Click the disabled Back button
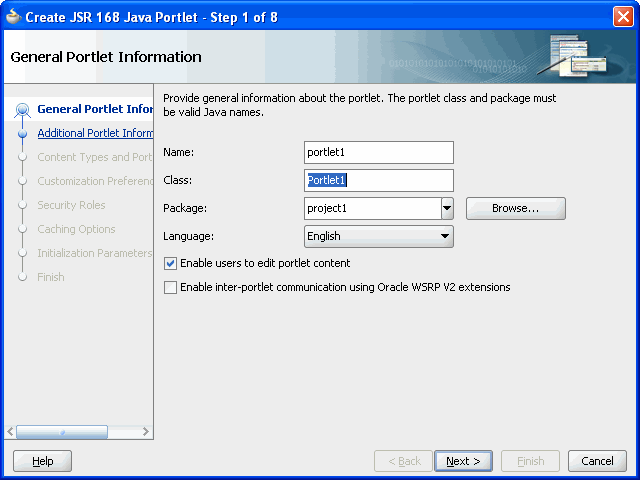The height and width of the screenshot is (480, 640). [x=403, y=461]
